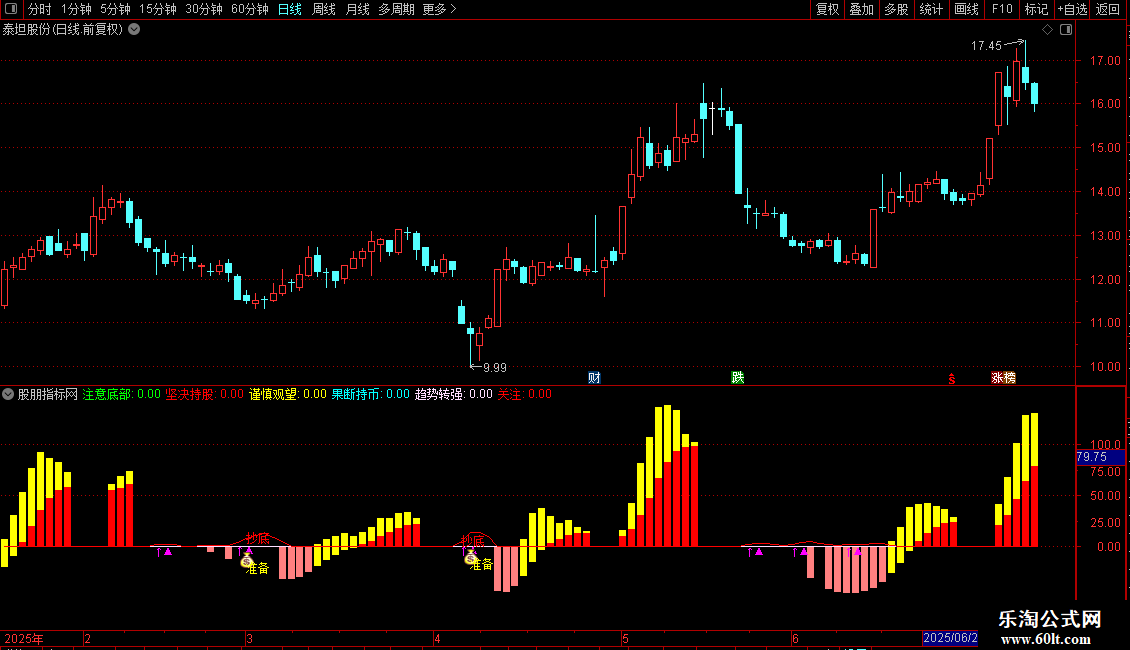1130x650 pixels.
Task: Select the 15分钟 period tab
Action: (x=157, y=9)
